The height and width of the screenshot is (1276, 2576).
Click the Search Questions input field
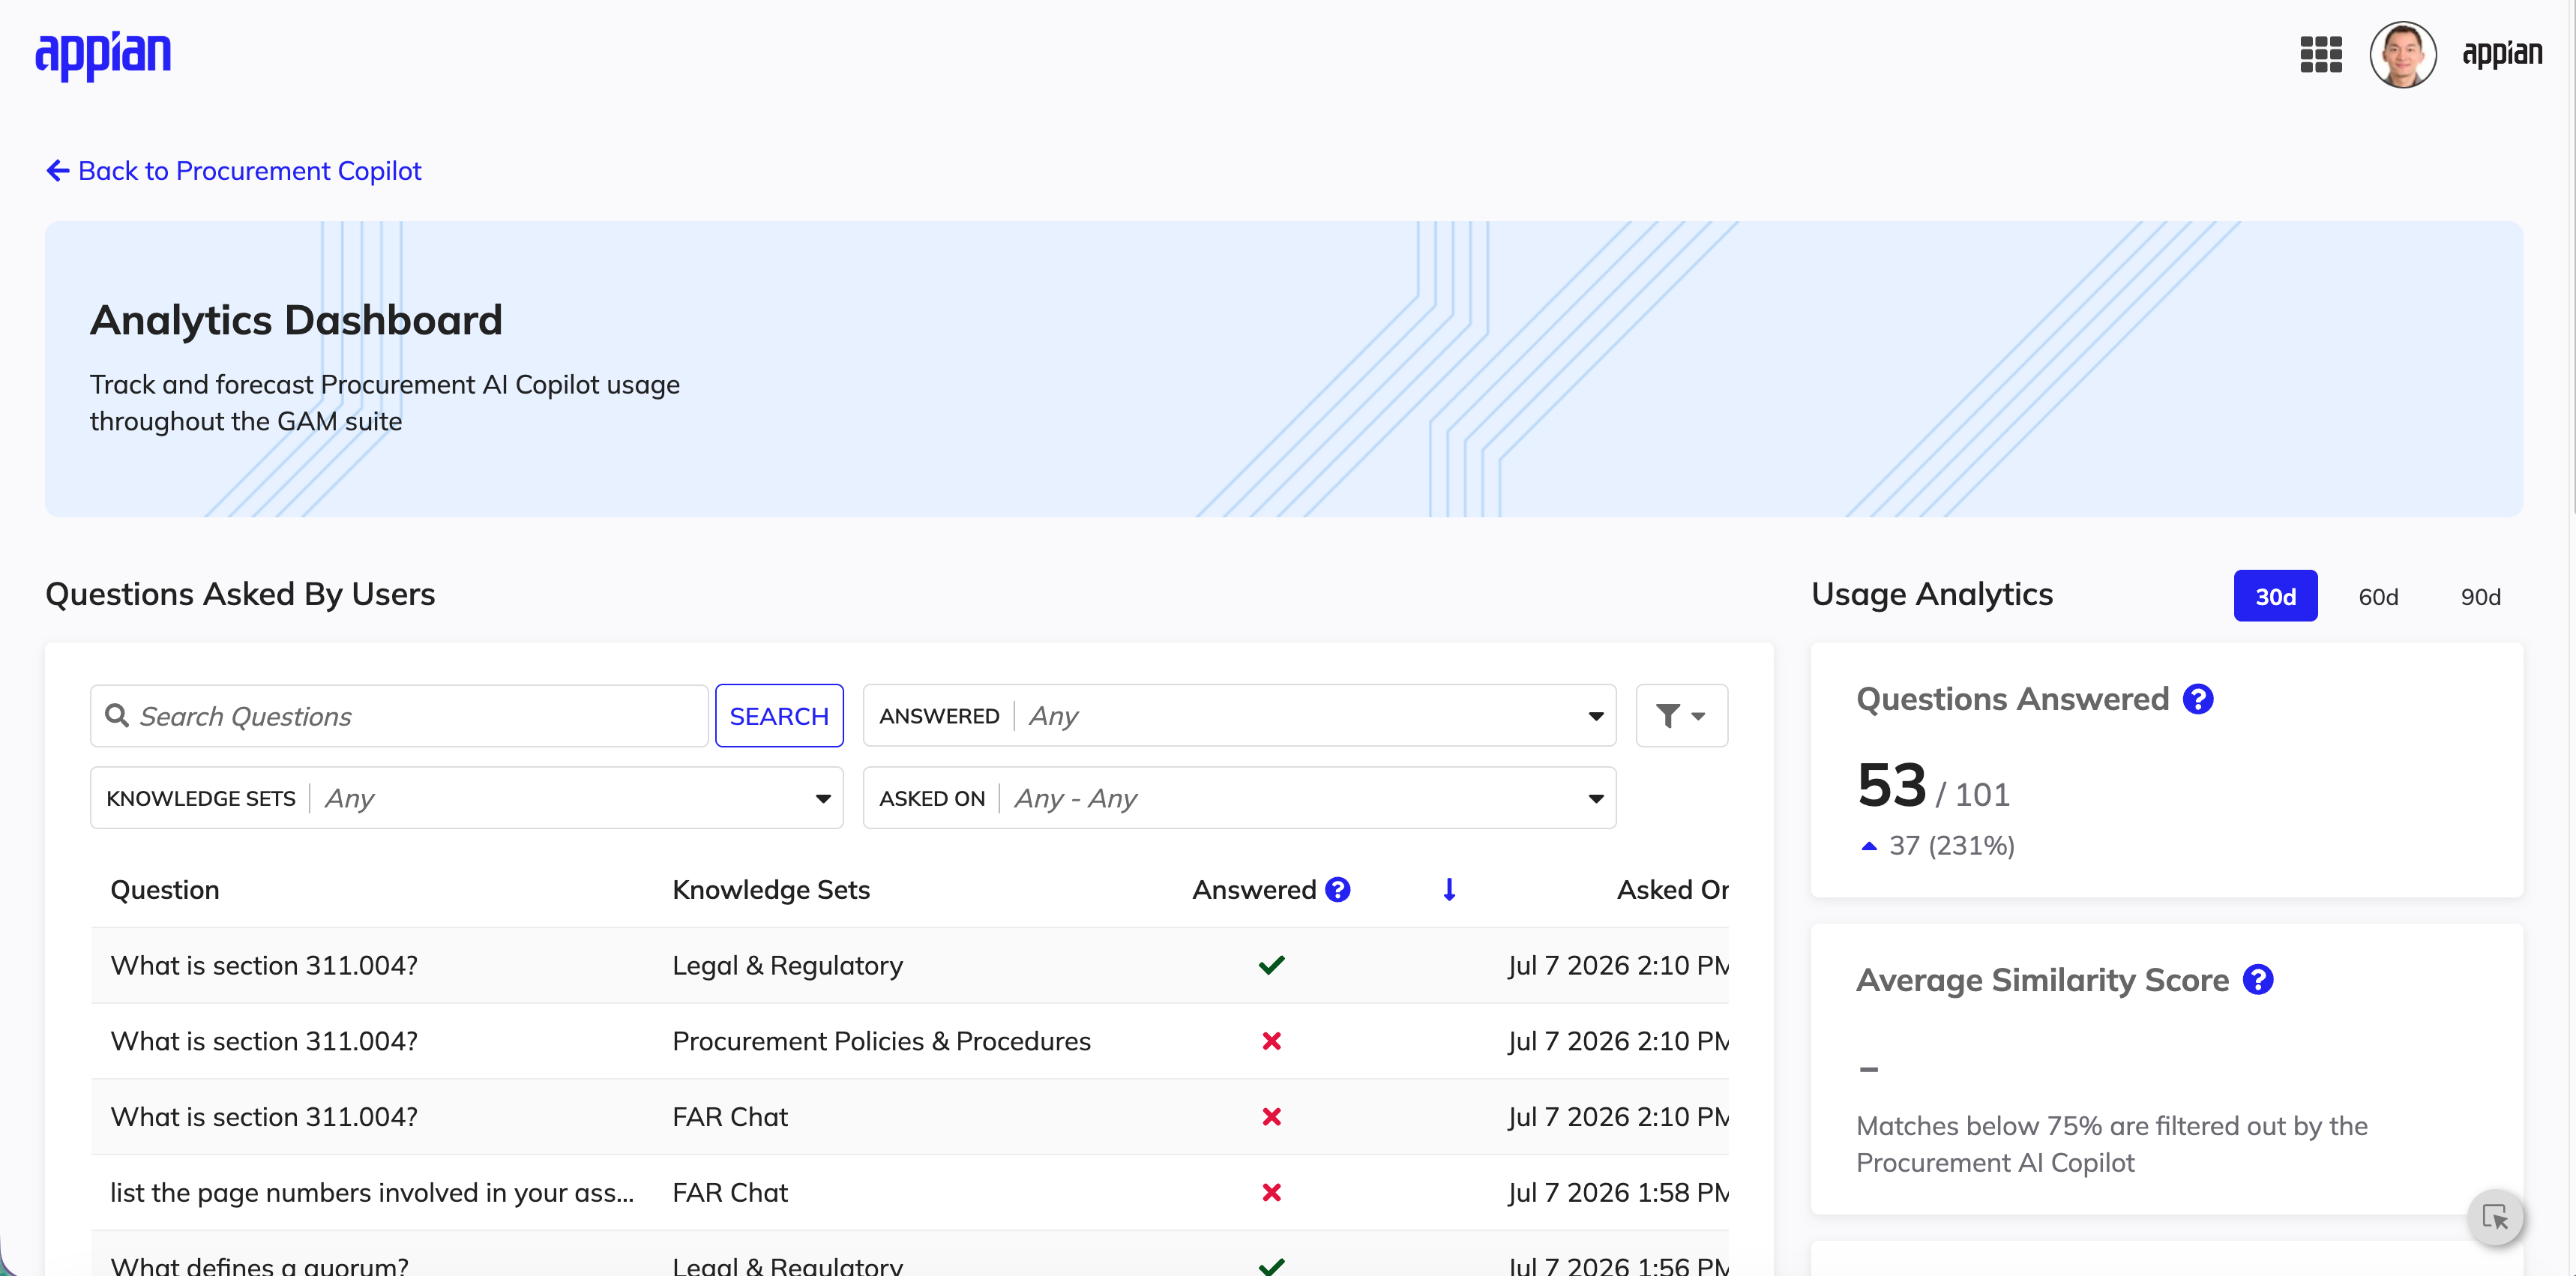tap(399, 716)
